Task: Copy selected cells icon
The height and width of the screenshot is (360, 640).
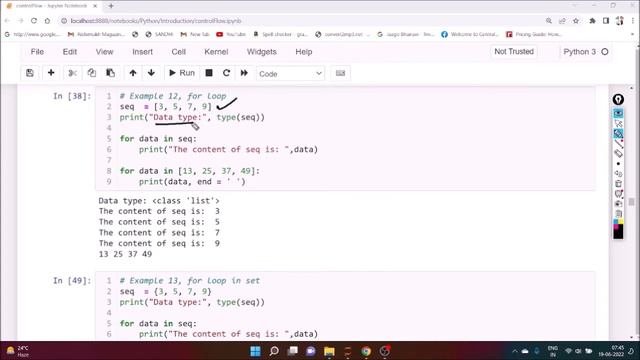Action: (91, 73)
